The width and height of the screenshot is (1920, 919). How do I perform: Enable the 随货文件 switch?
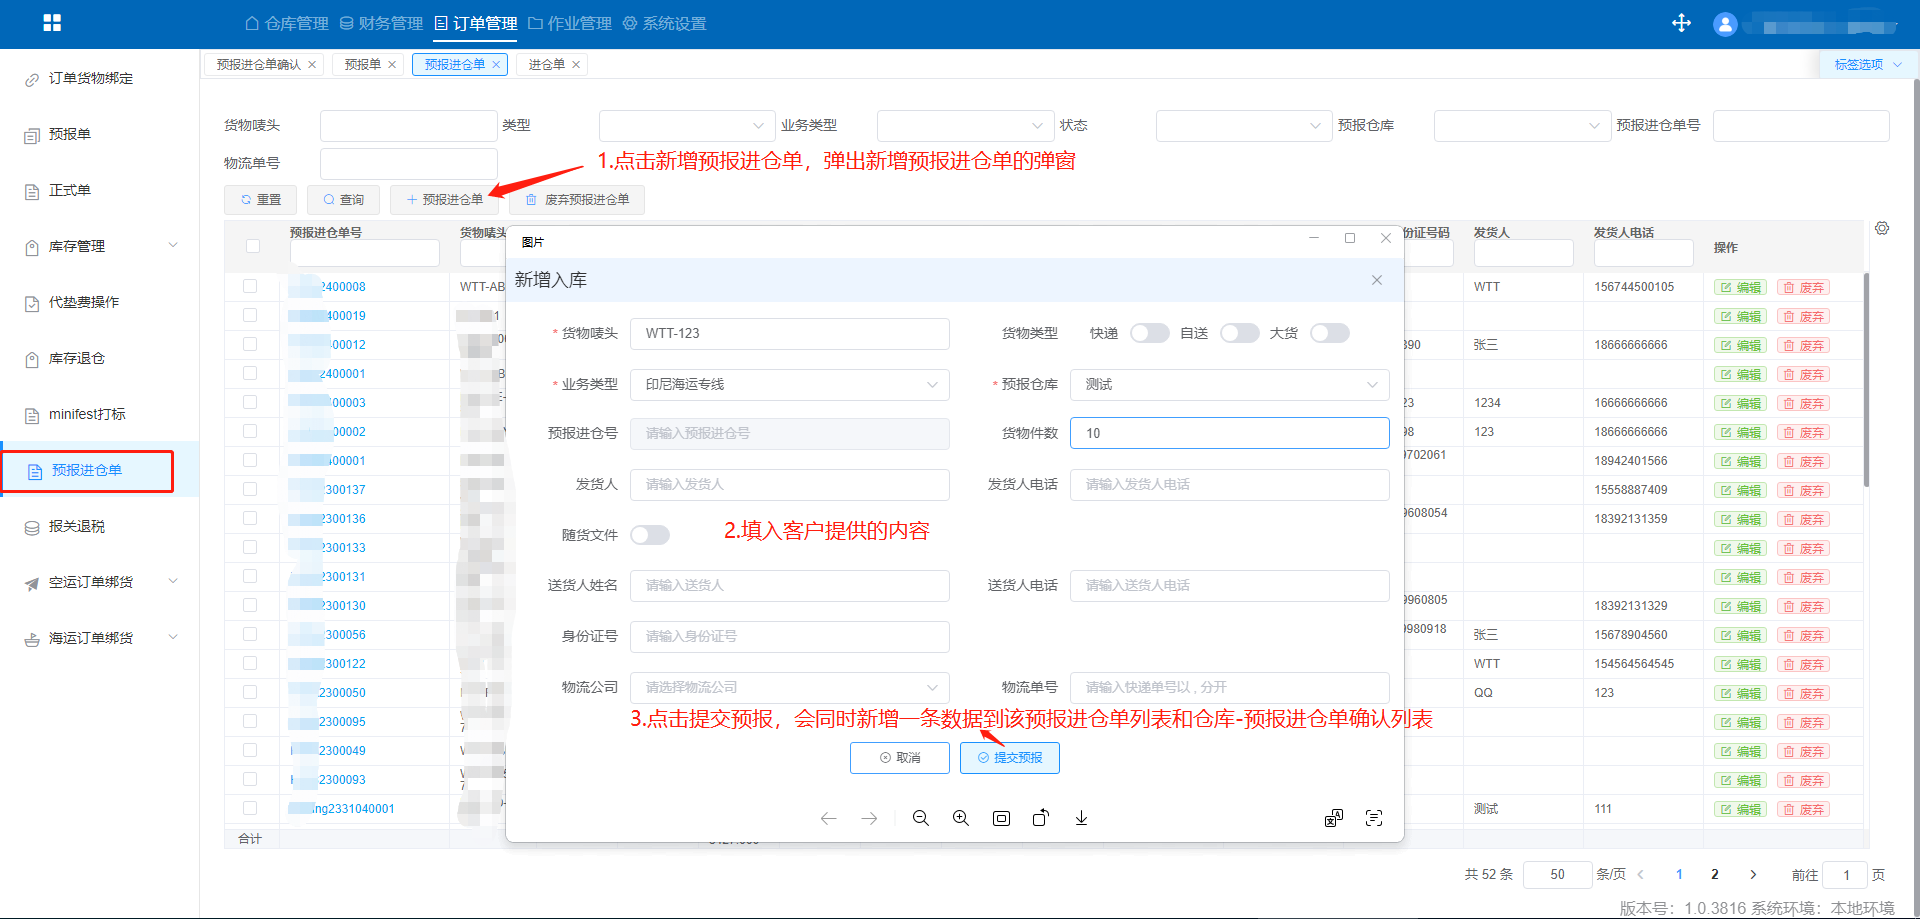(x=650, y=535)
